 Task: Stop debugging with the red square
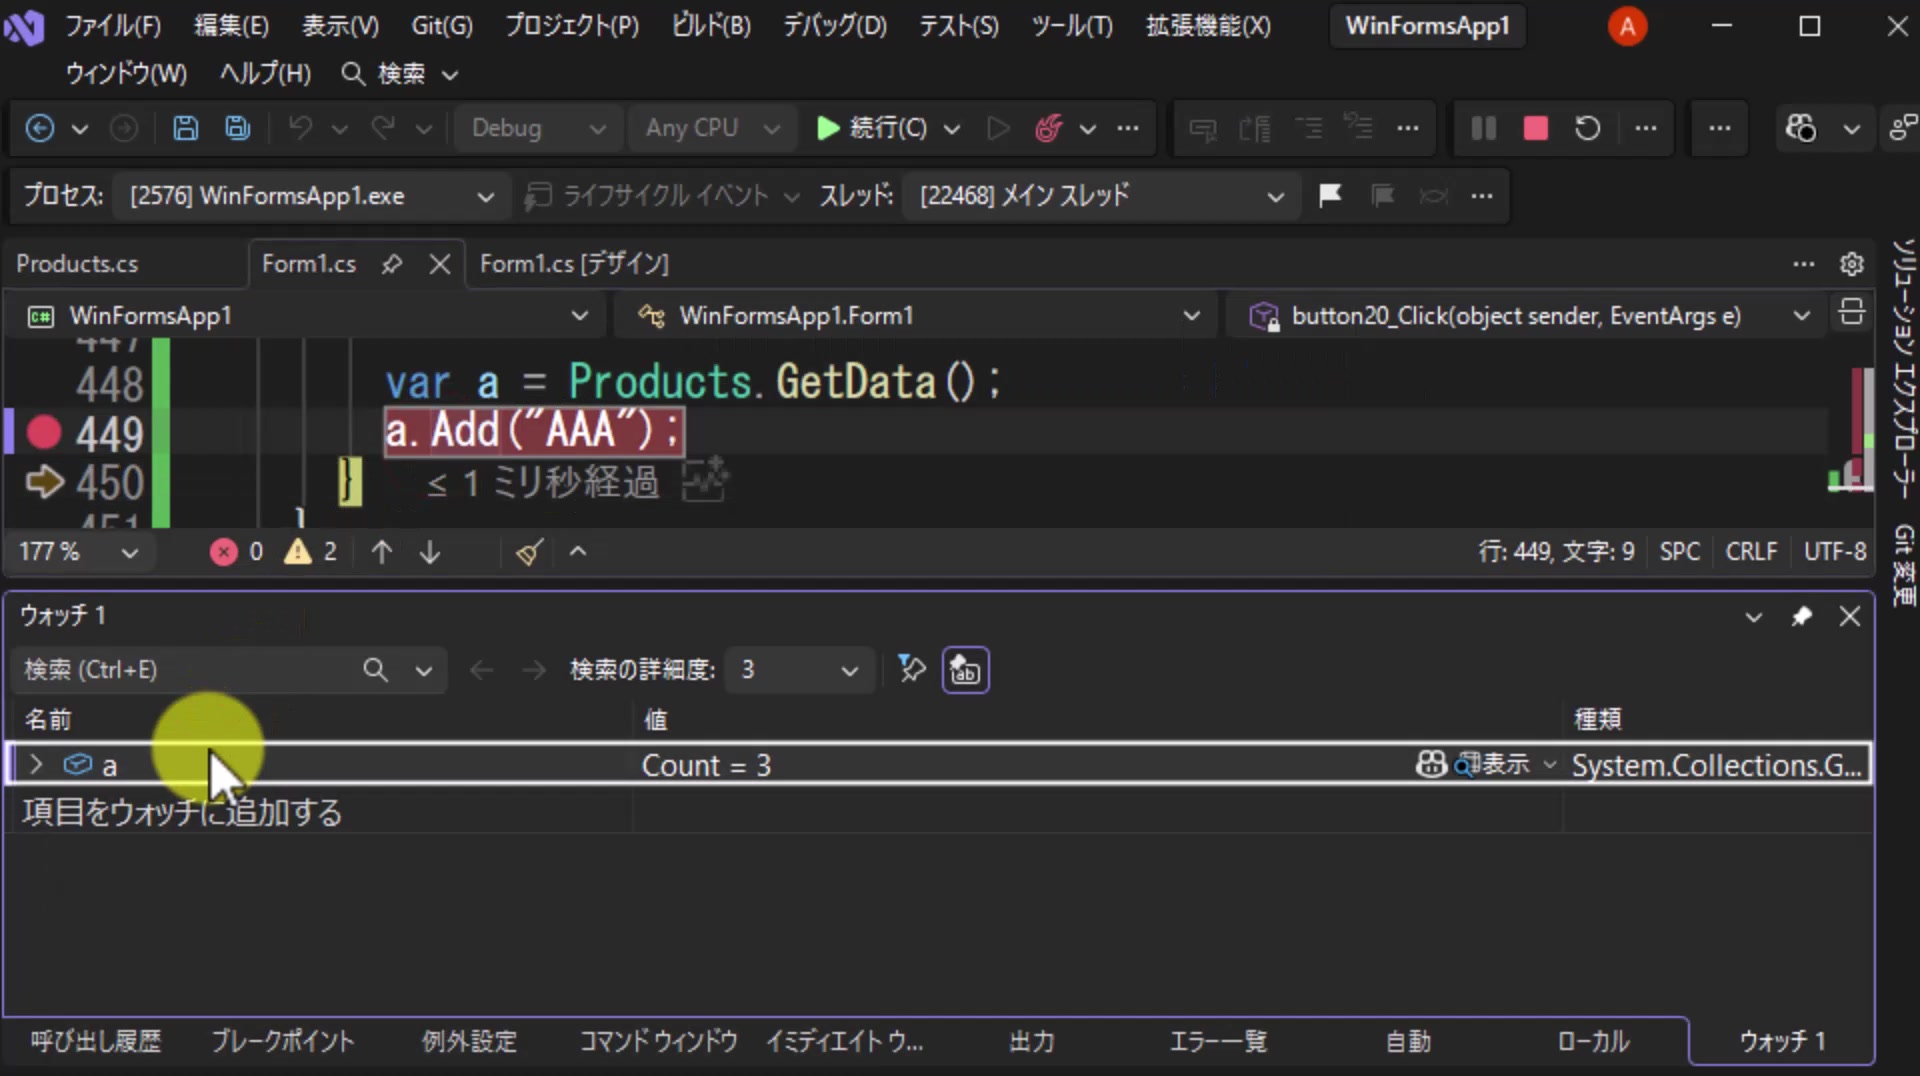coord(1536,128)
